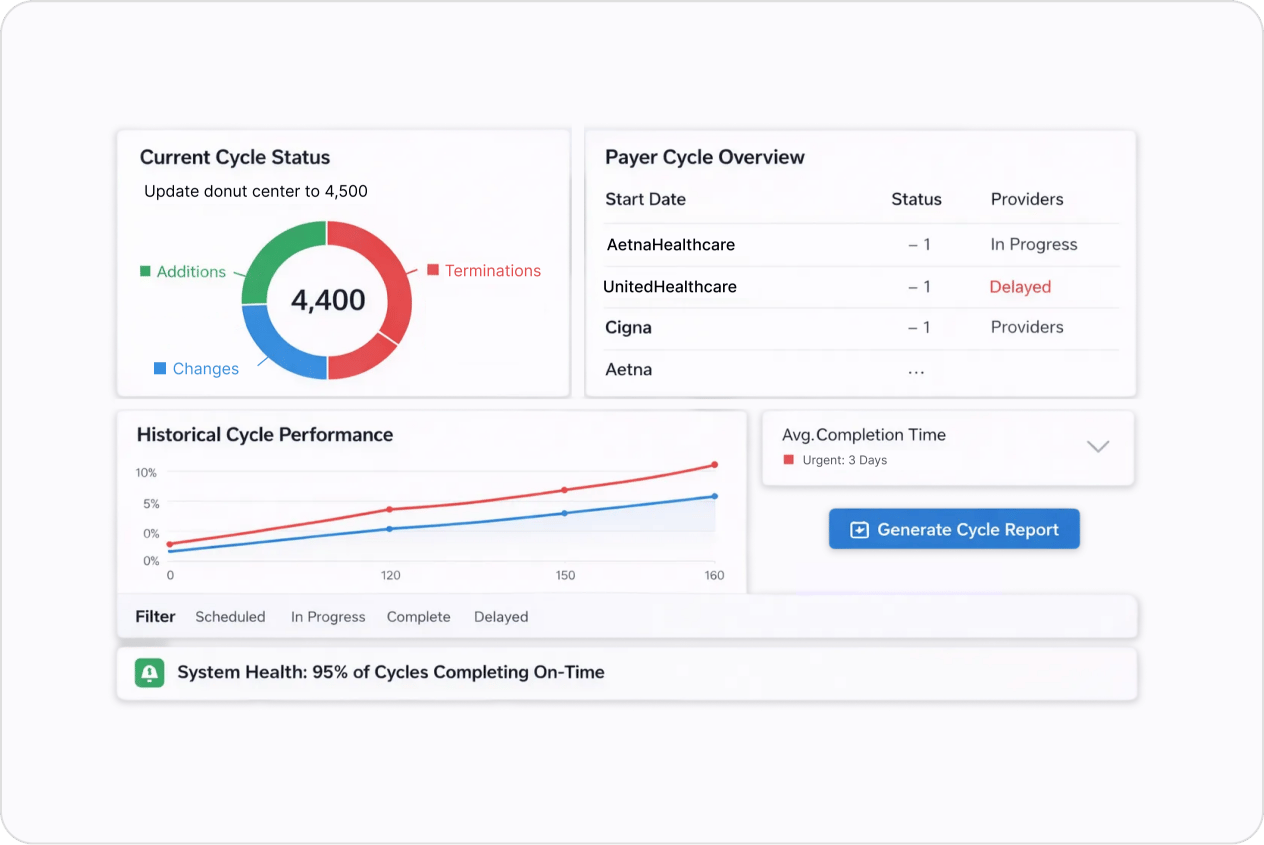Click the Generate Cycle Report button
Image resolution: width=1264 pixels, height=845 pixels.
[x=954, y=529]
